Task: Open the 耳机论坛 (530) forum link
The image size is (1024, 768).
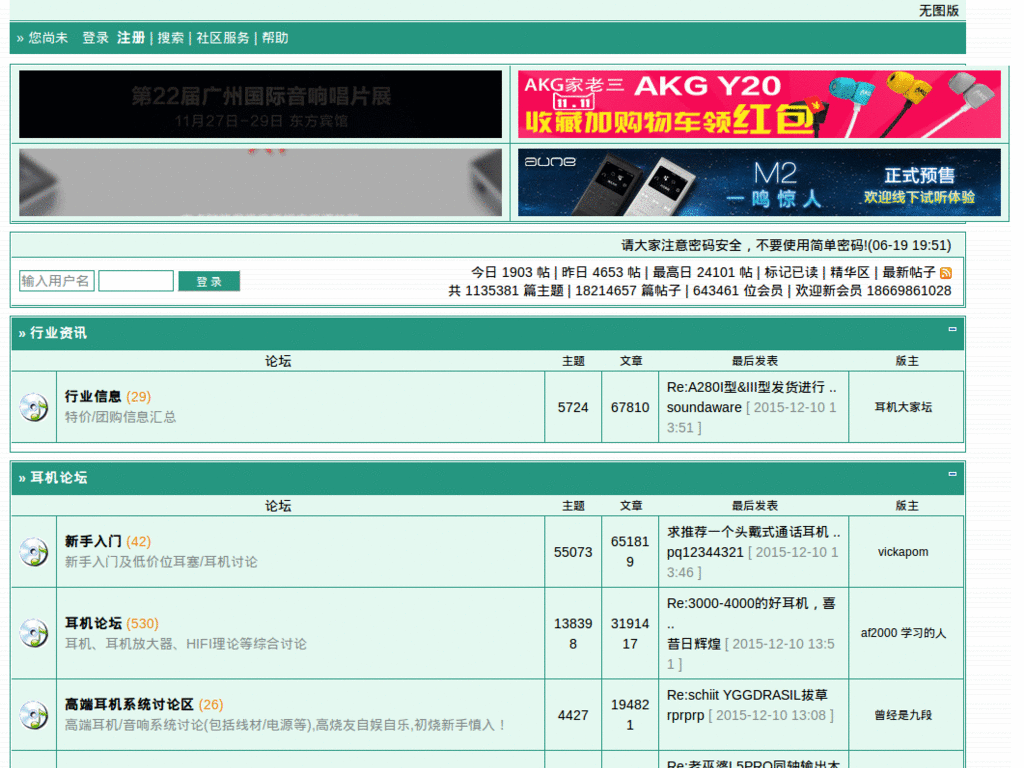Action: pos(93,623)
